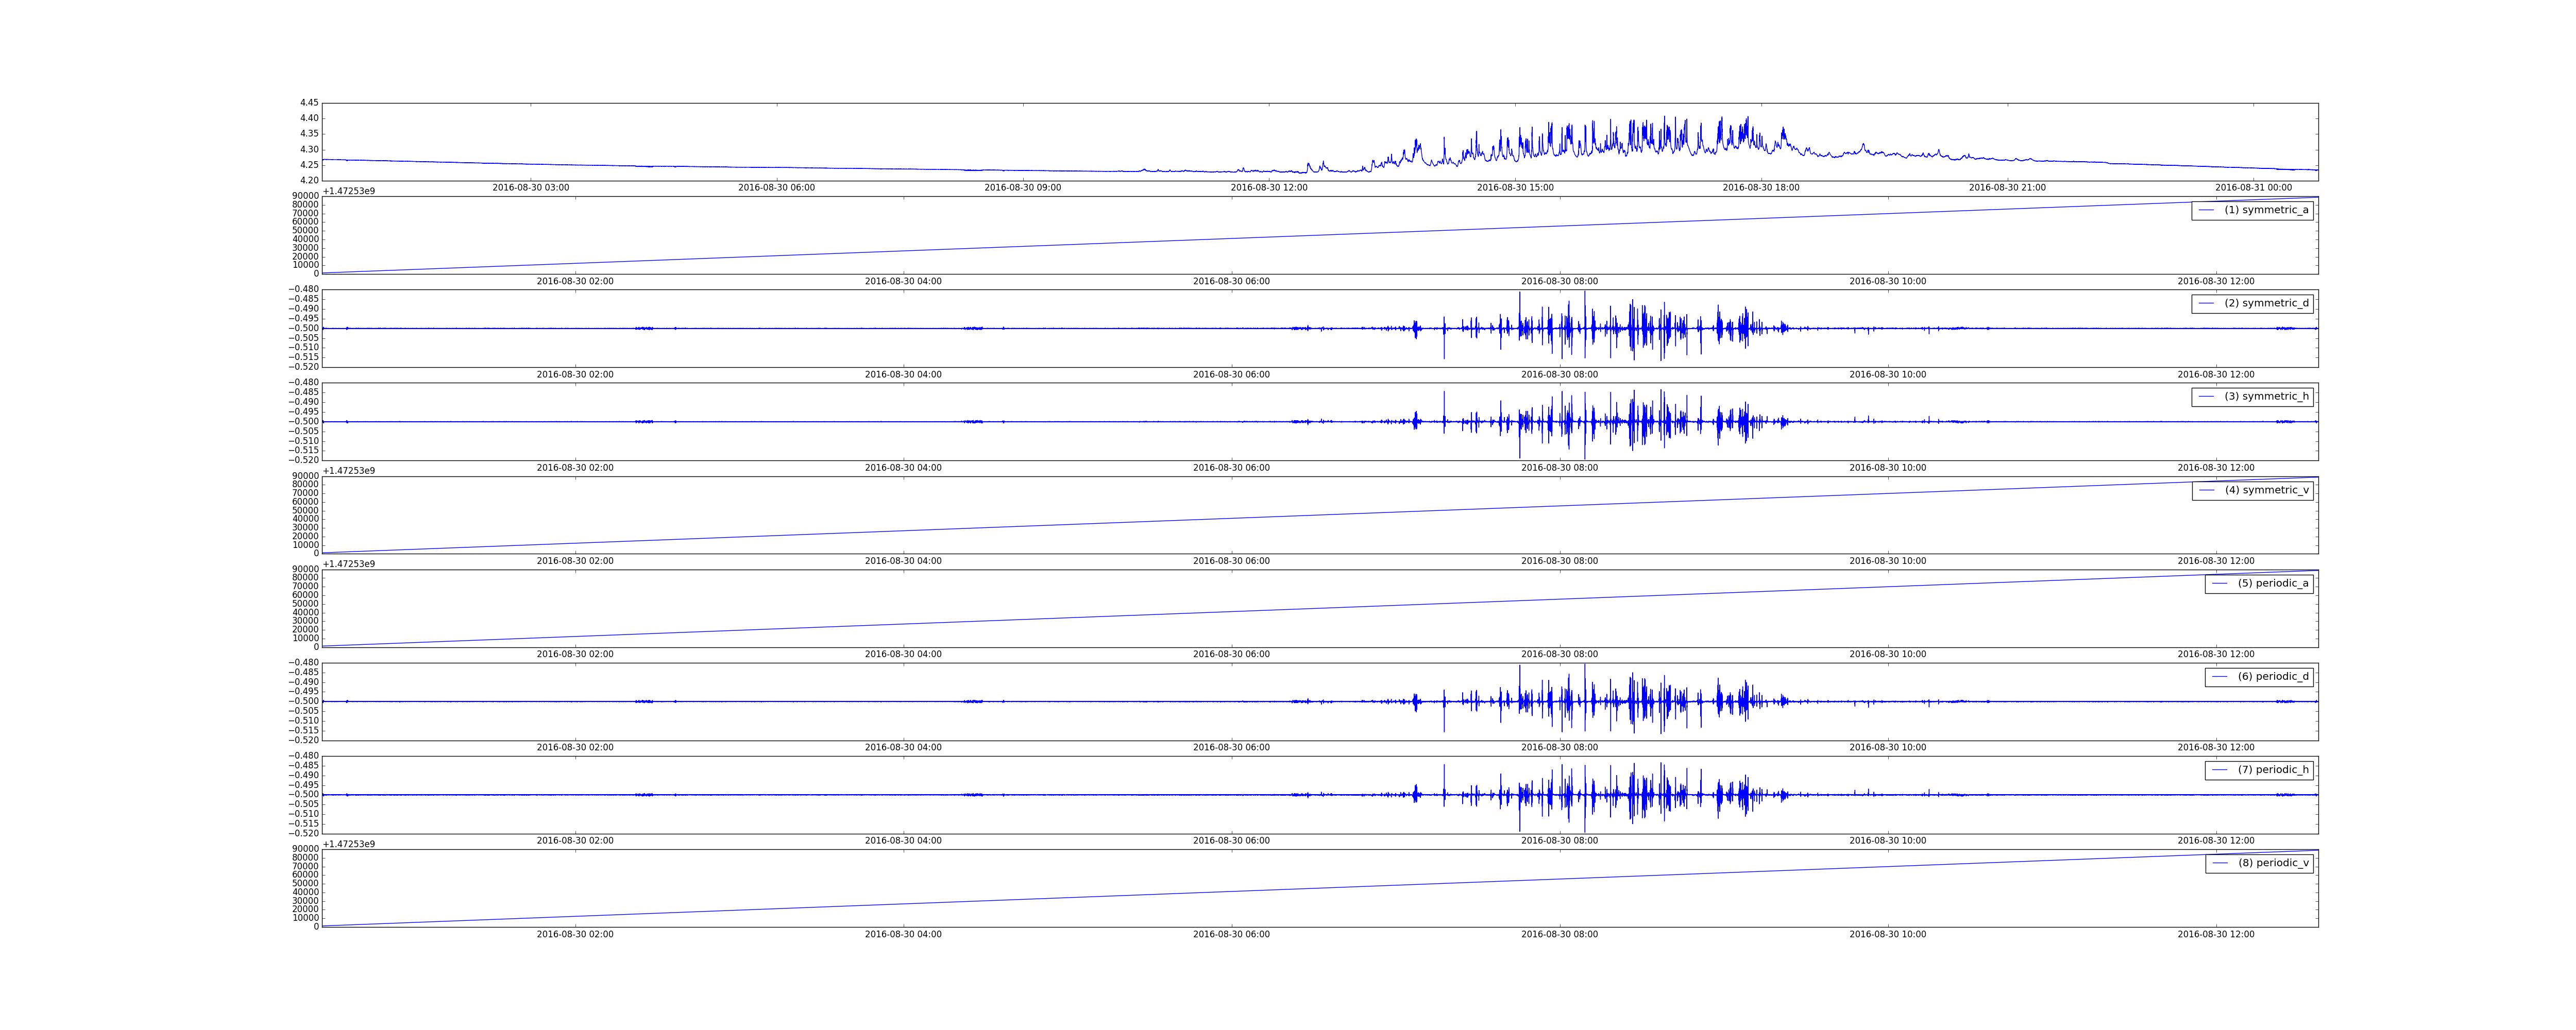This screenshot has width=2576, height=1030.
Task: Click the 2016-08-30 02:00 tick under periodic_a plot
Action: pyautogui.click(x=575, y=655)
